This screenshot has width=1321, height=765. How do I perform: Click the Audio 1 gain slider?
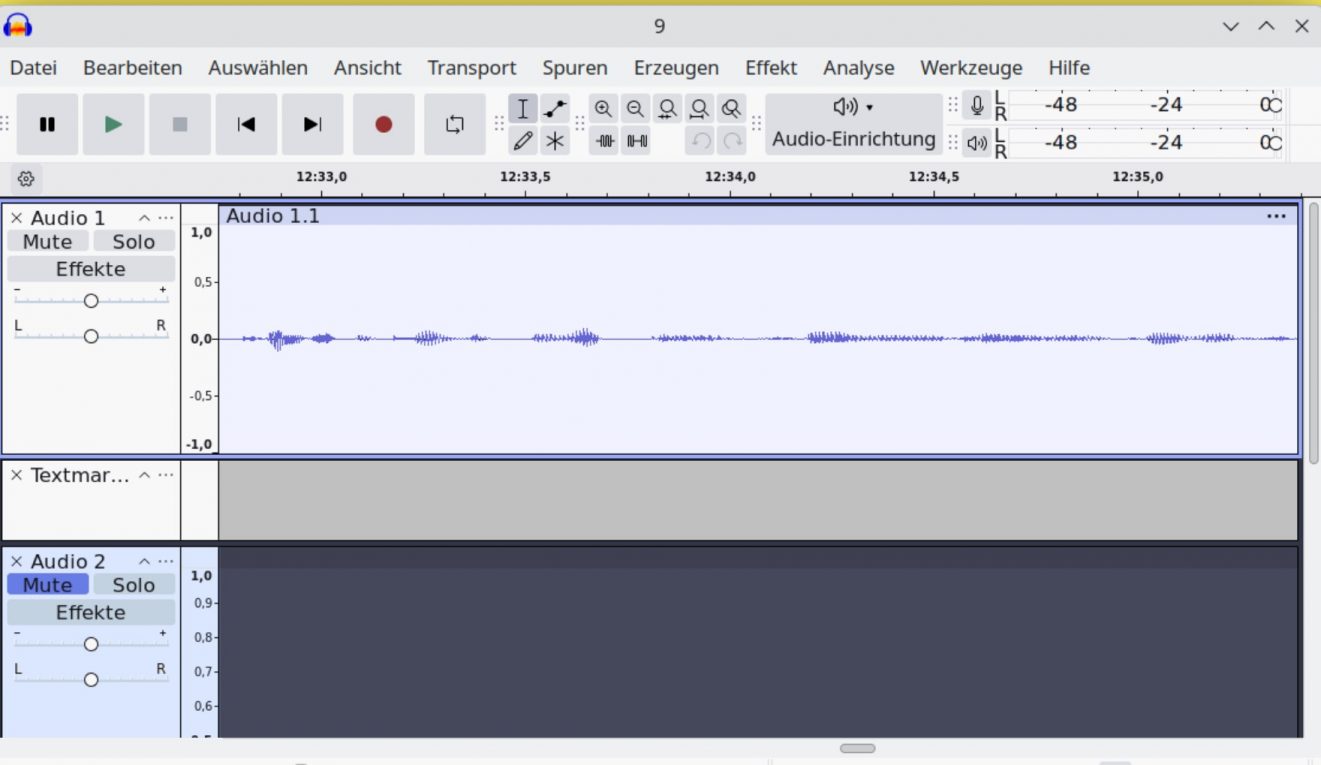(x=91, y=300)
